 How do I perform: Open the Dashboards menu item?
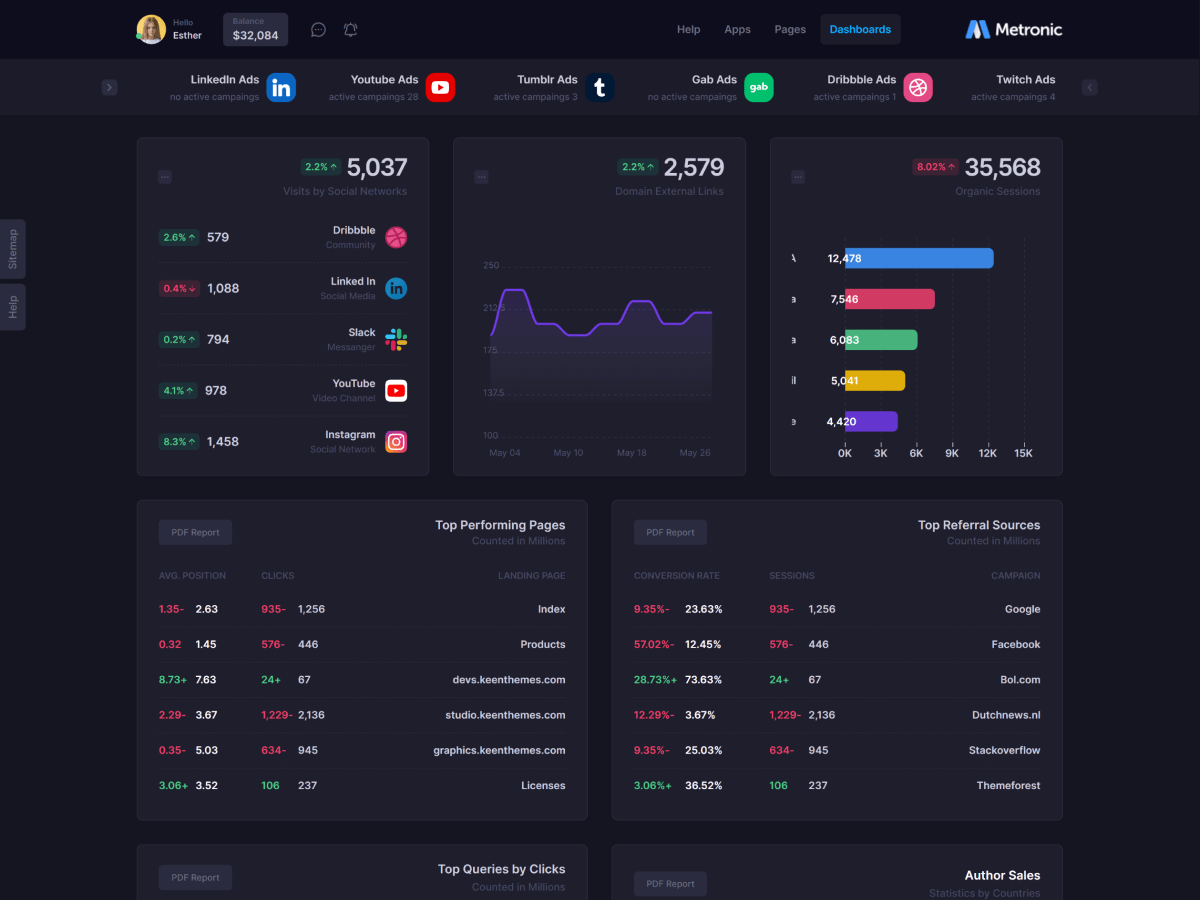[860, 30]
